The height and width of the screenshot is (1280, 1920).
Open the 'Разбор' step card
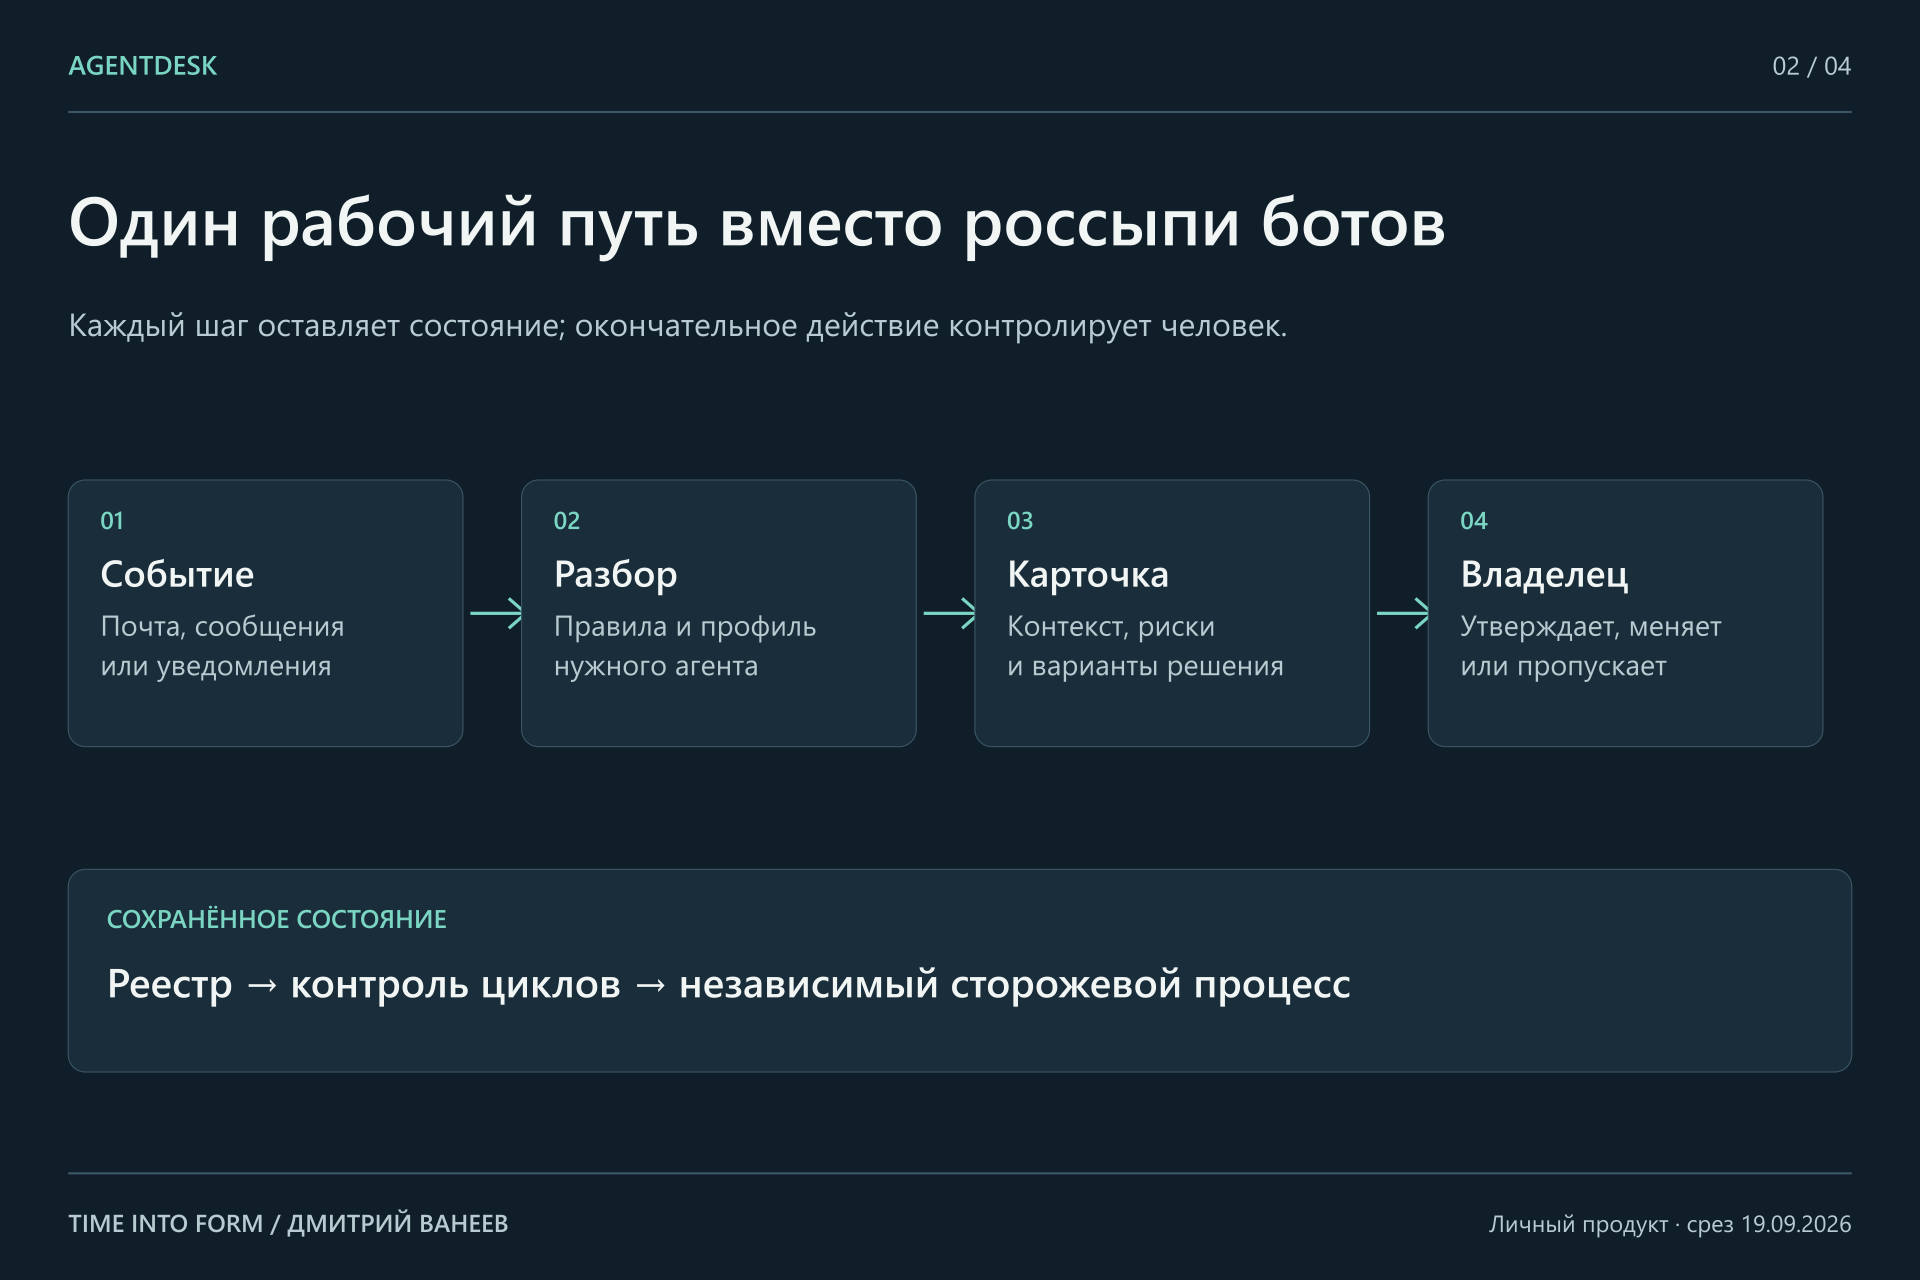pos(718,613)
